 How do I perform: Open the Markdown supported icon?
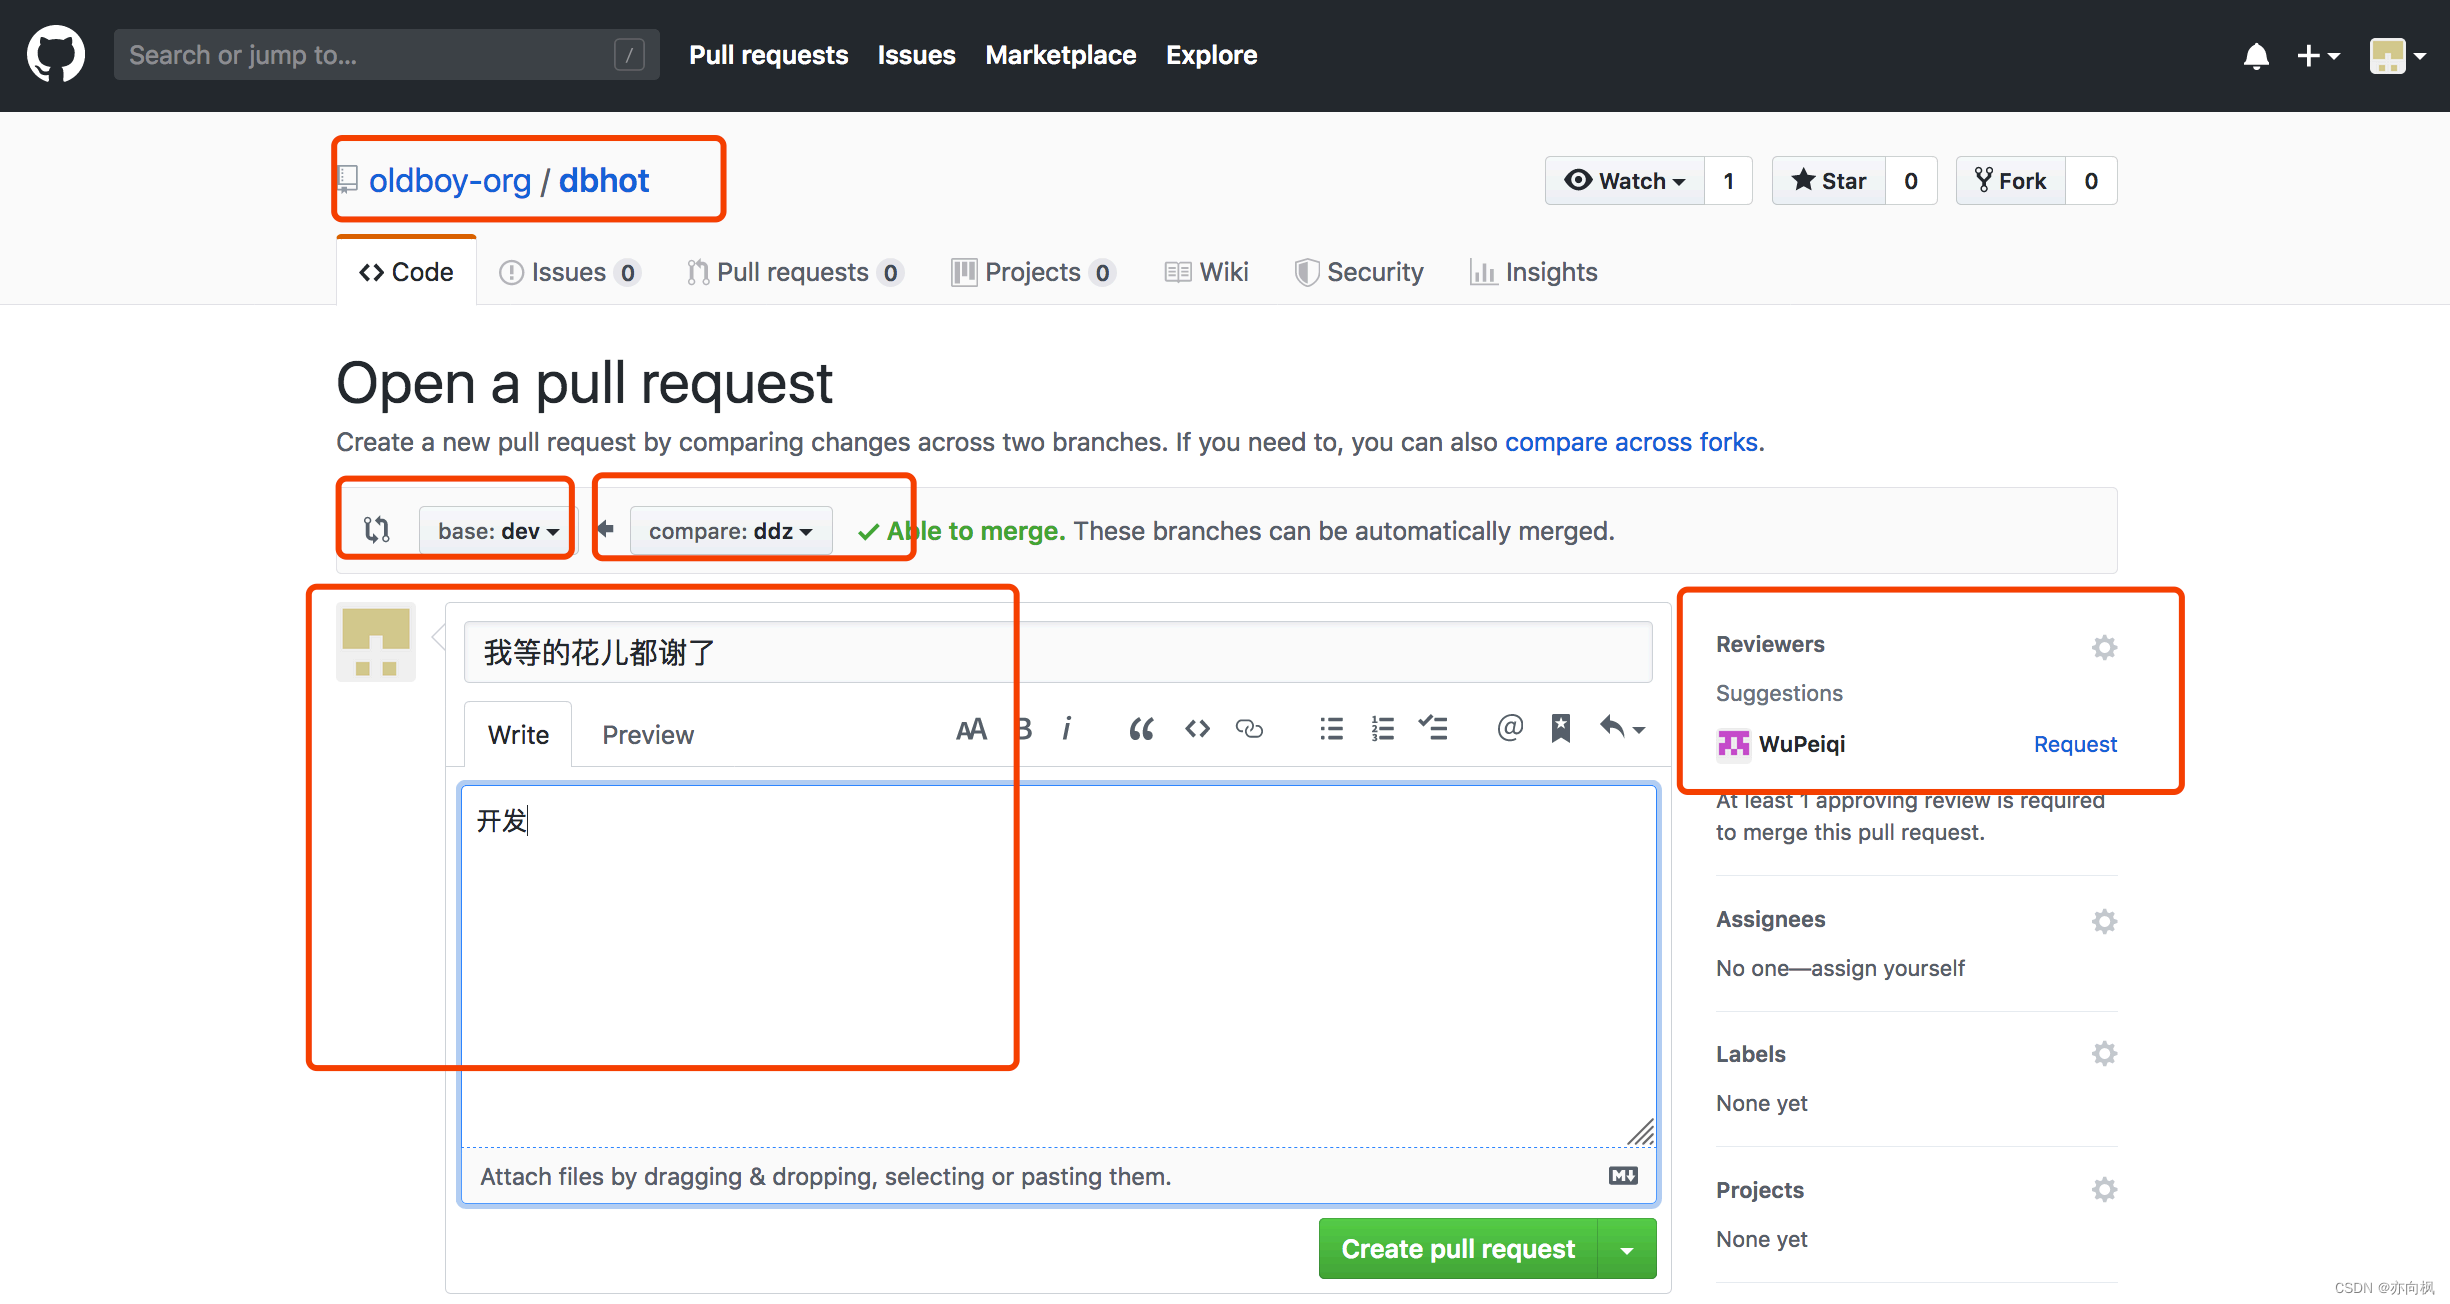1623,1176
